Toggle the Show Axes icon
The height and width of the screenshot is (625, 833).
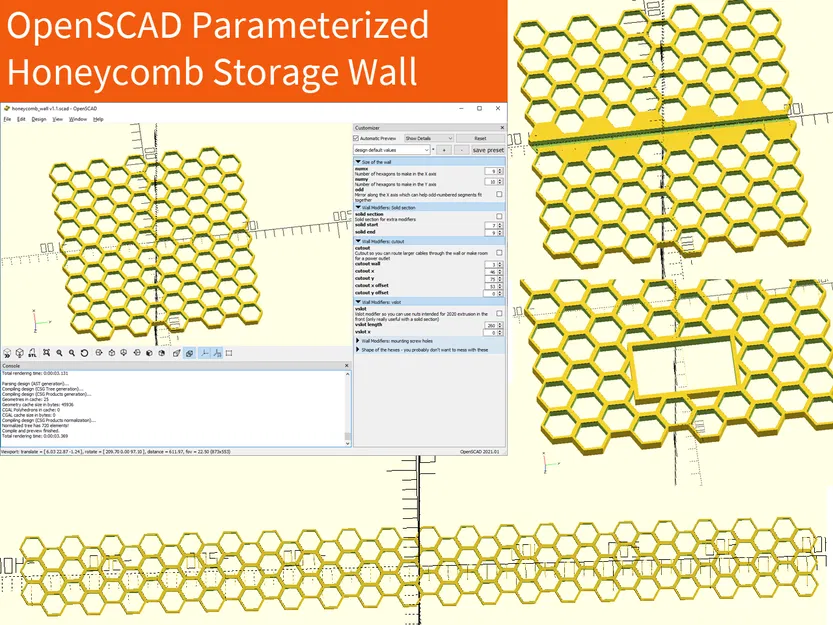point(205,353)
